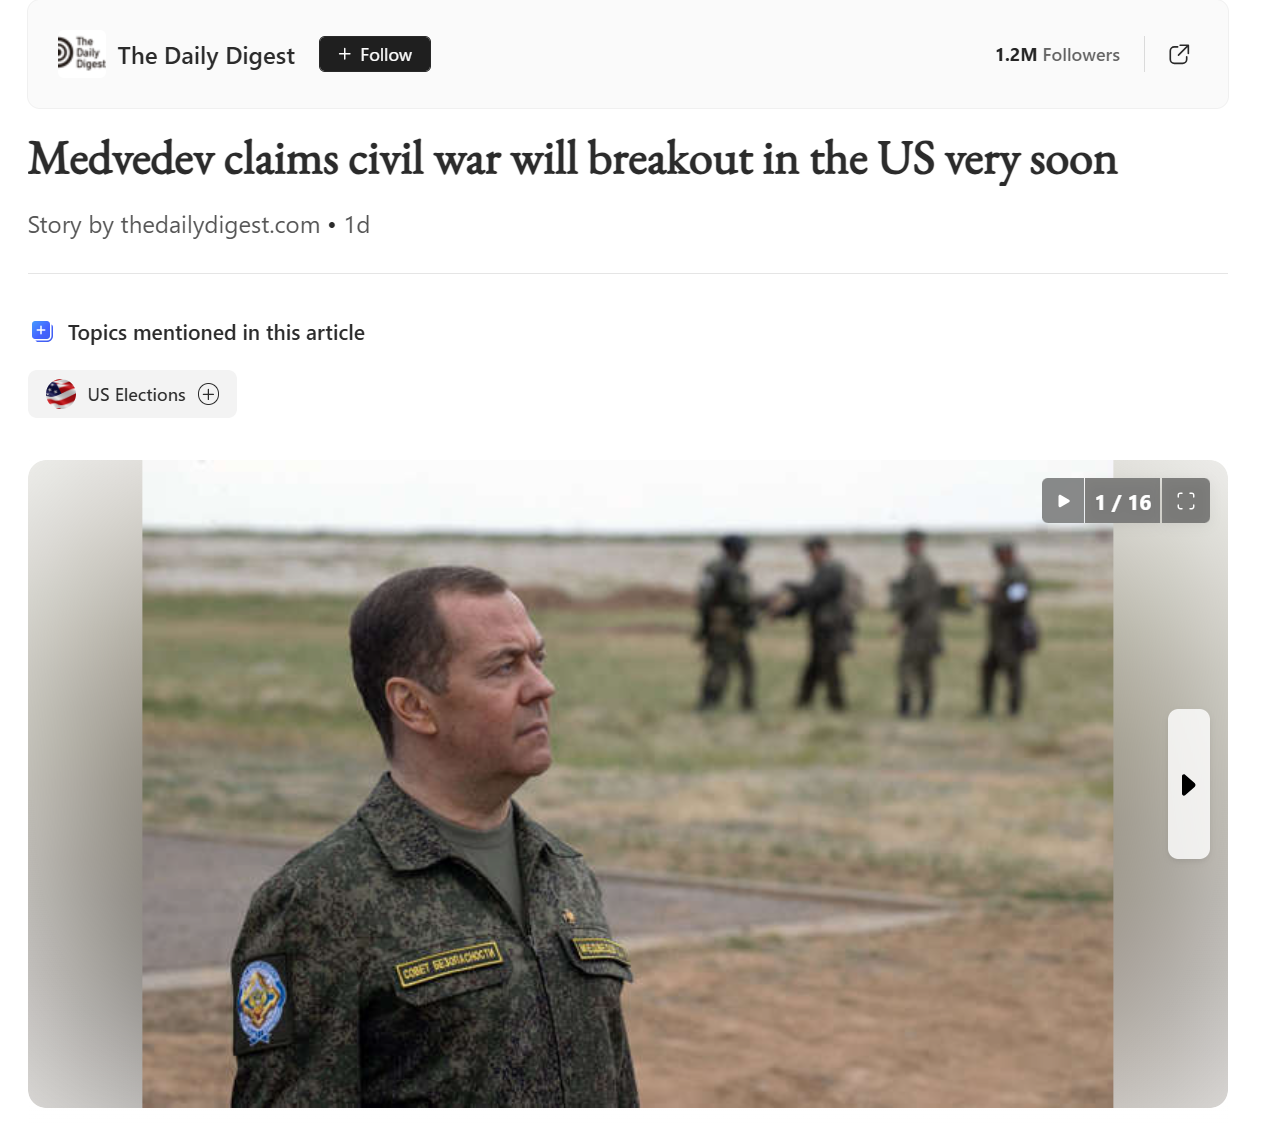
Task: Open slide counter 1 / 16
Action: coord(1123,502)
